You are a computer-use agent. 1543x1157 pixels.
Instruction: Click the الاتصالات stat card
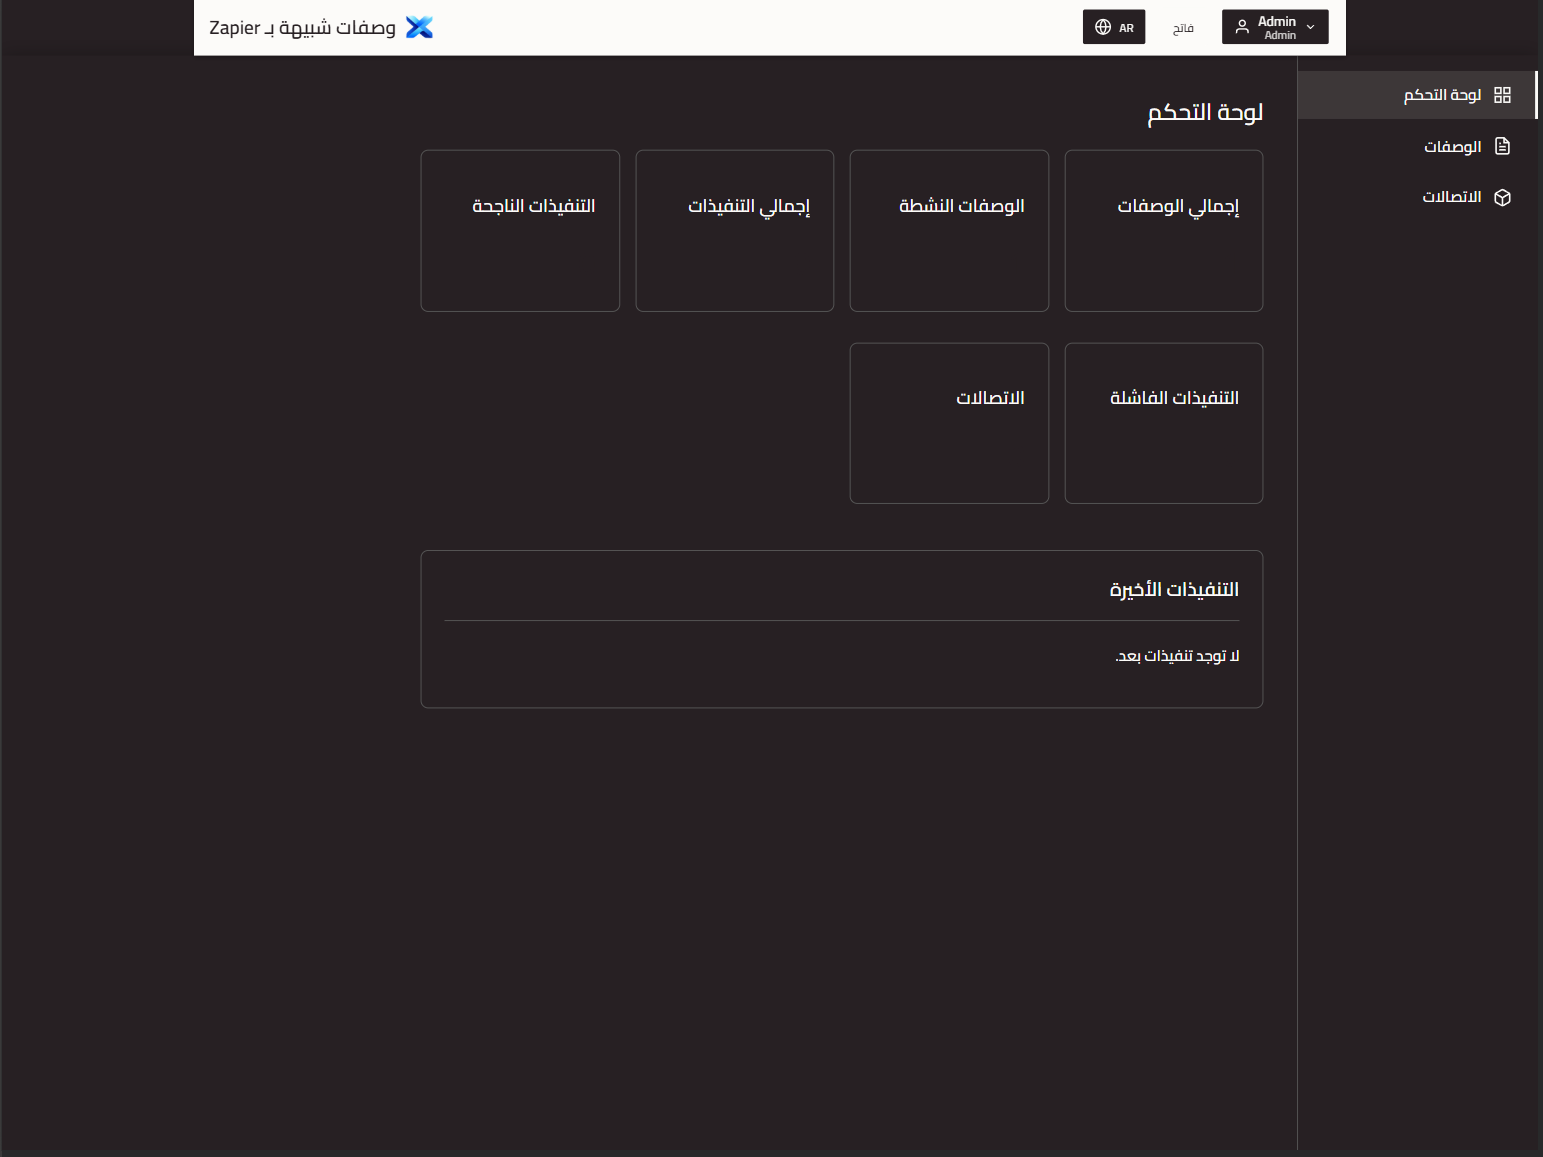(x=949, y=422)
